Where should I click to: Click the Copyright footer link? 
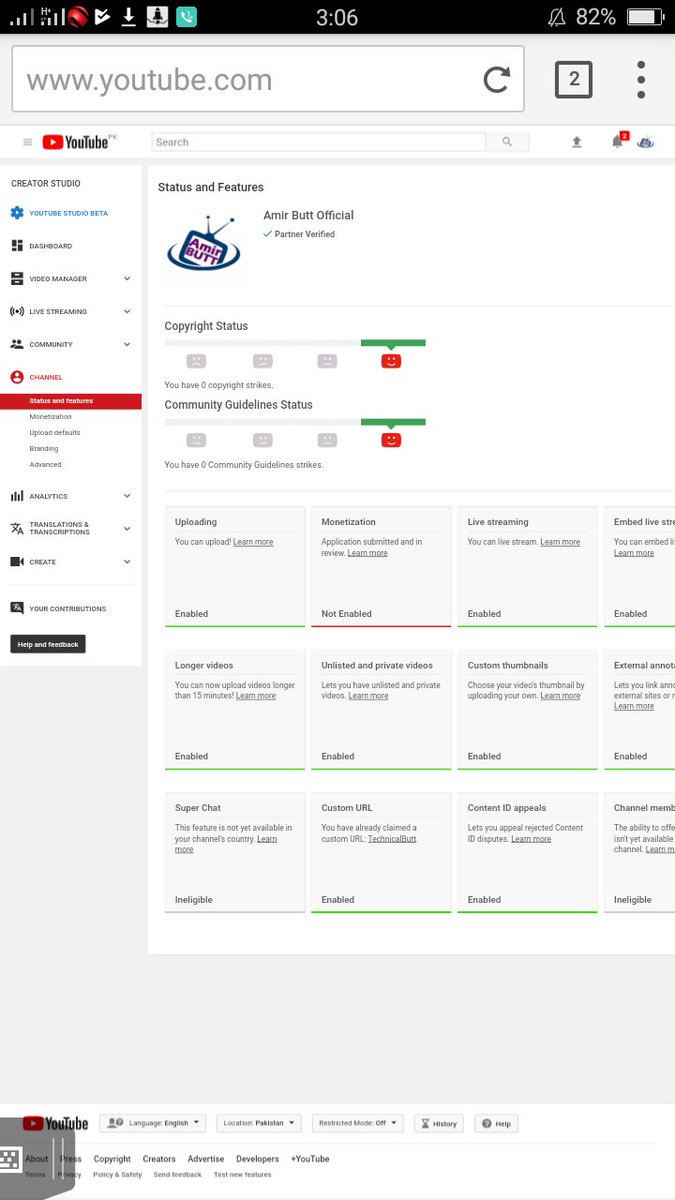(112, 1159)
